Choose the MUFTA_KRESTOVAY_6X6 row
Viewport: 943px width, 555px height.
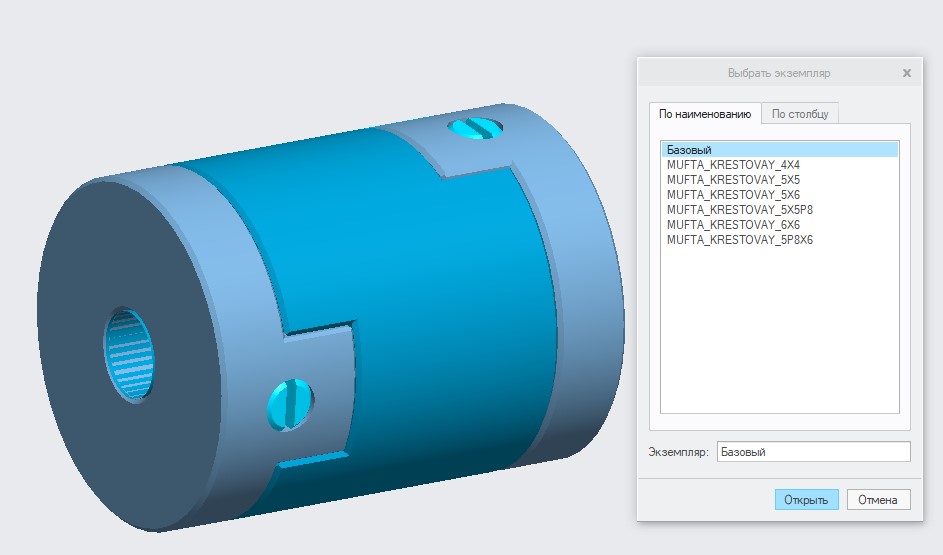pyautogui.click(x=779, y=225)
